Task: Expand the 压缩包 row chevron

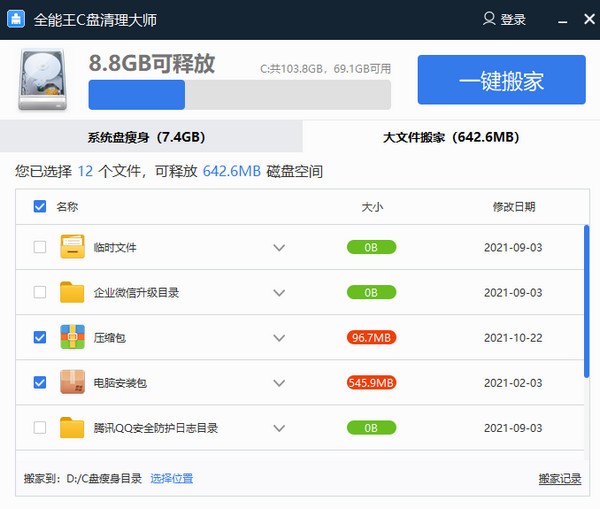Action: tap(279, 338)
